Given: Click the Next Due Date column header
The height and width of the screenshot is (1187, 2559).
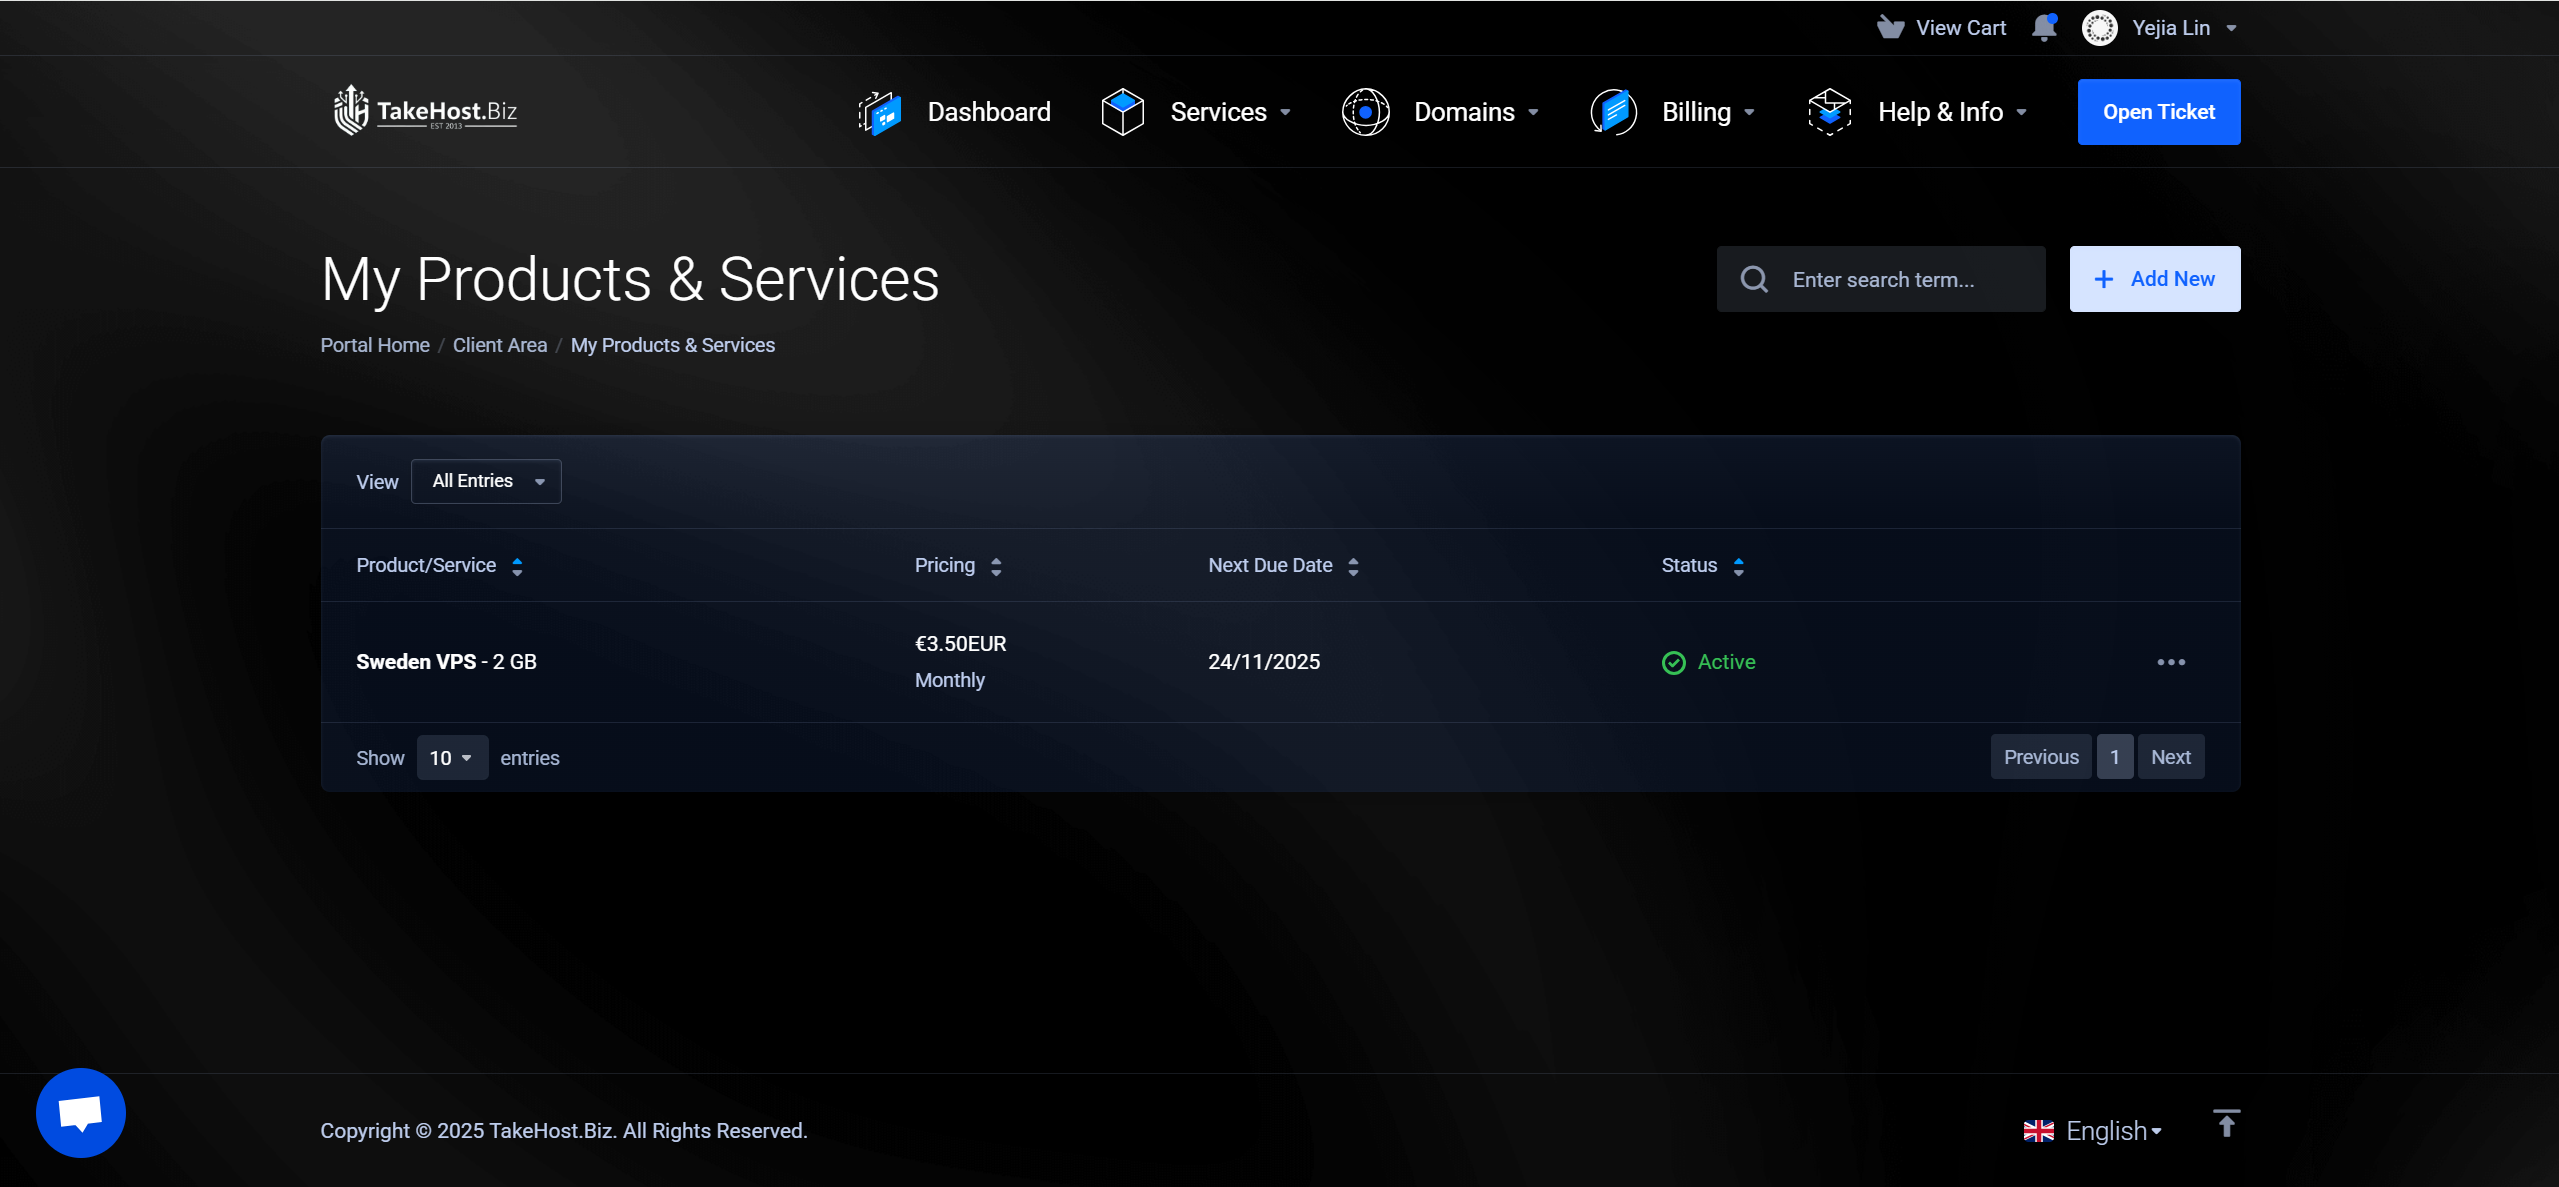Looking at the screenshot, I should click(1270, 565).
